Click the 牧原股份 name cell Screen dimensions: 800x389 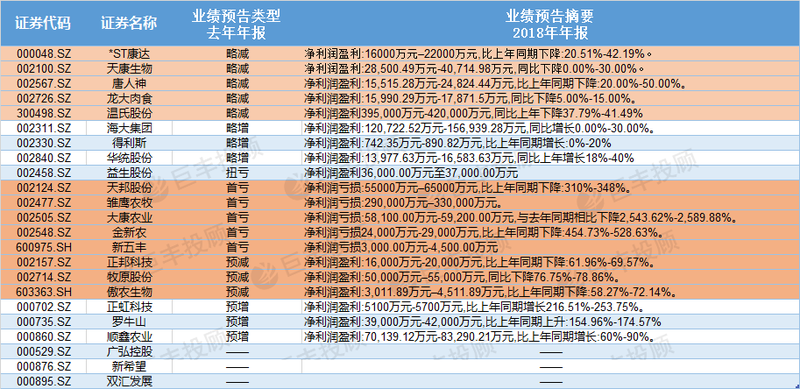[x=129, y=277]
